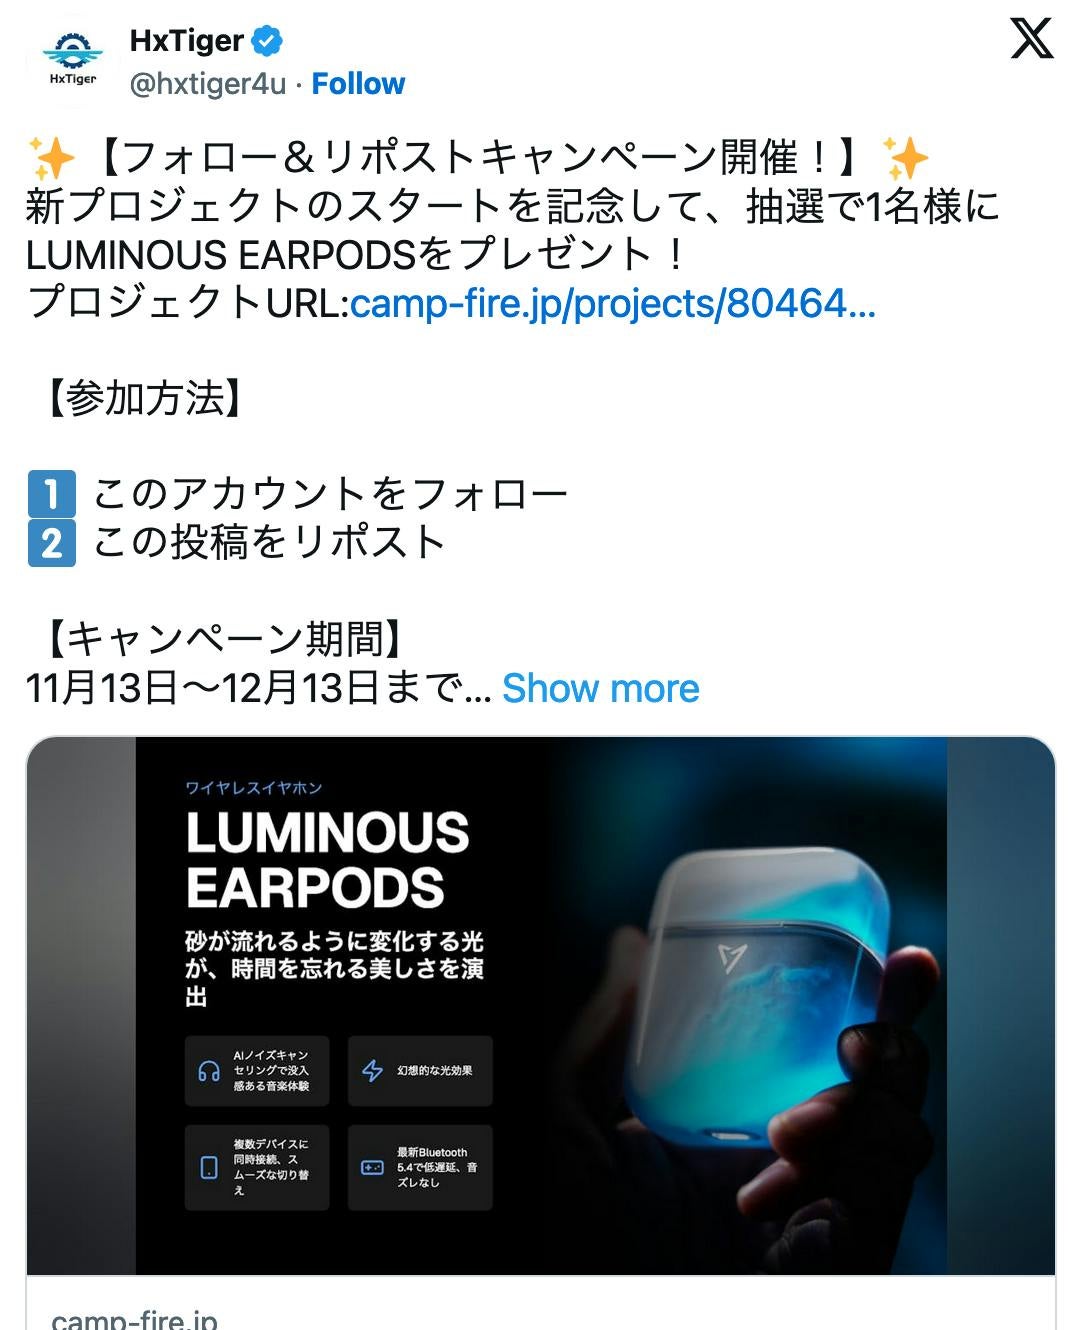Click the X logo icon

pyautogui.click(x=1031, y=39)
